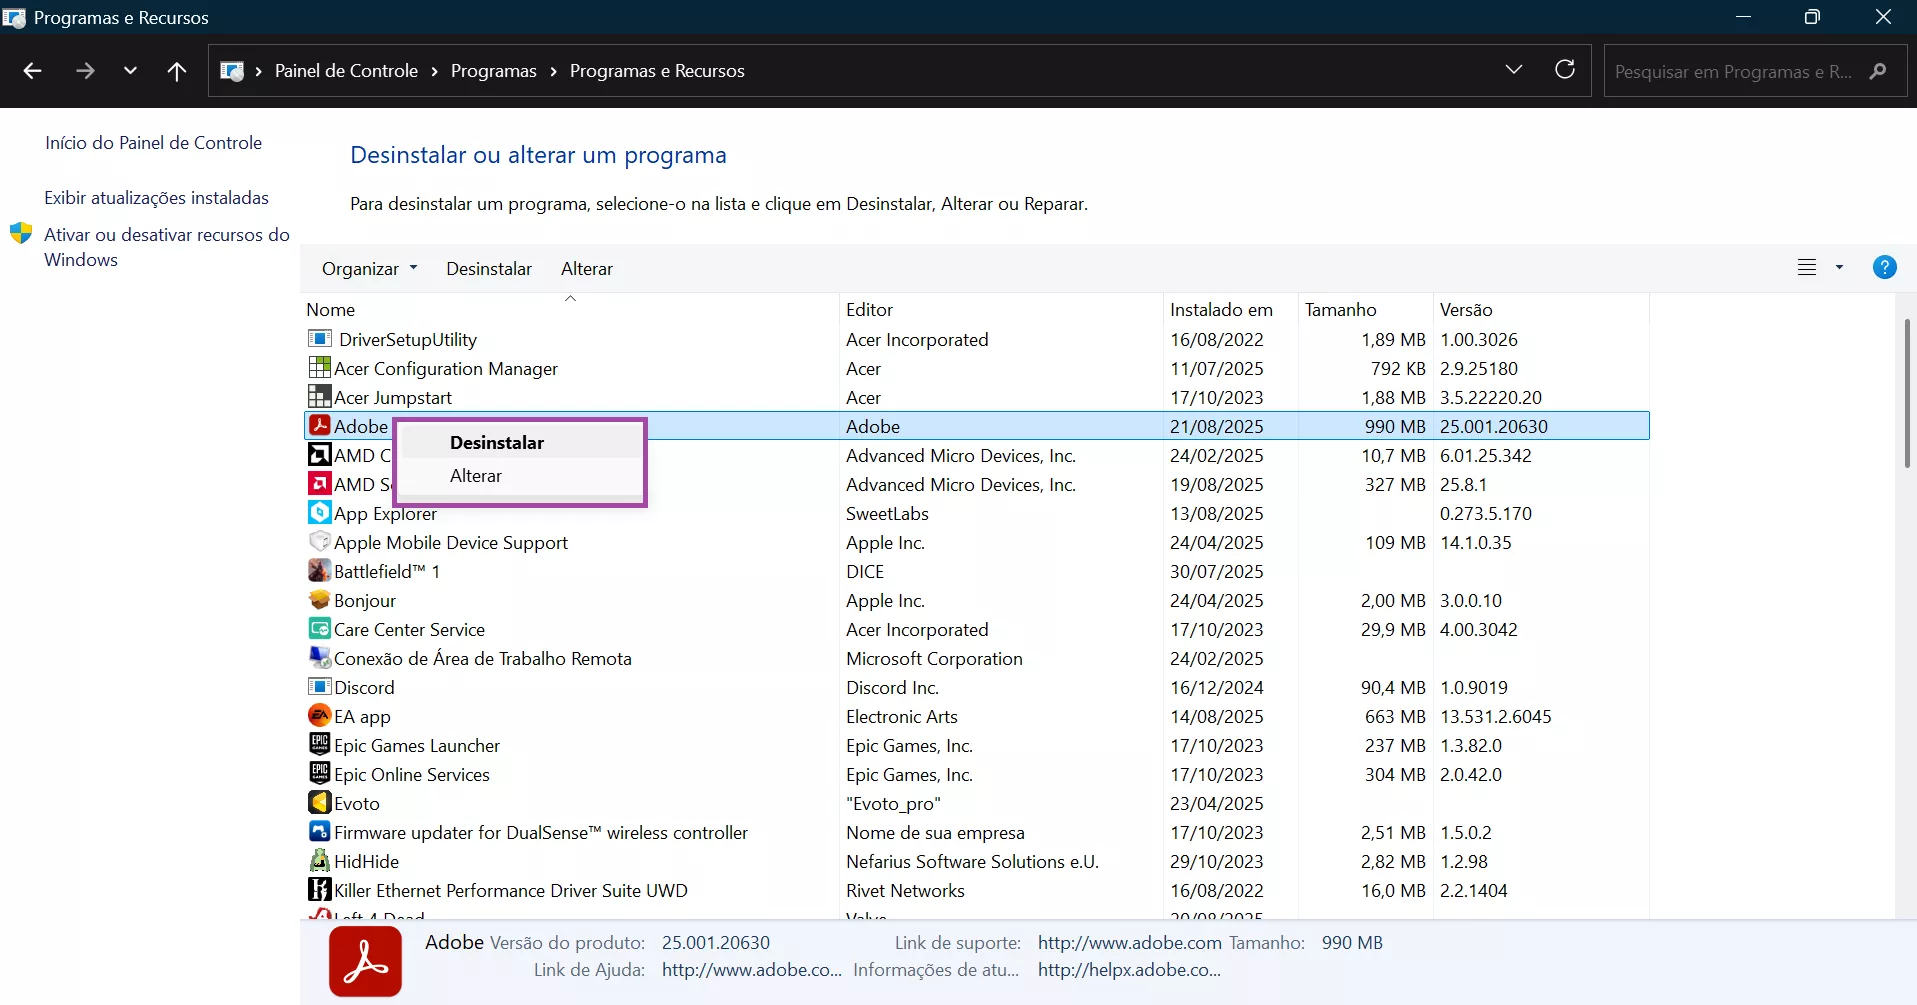Click the large Adobe icon in details pane
This screenshot has width=1917, height=1005.
(365, 961)
